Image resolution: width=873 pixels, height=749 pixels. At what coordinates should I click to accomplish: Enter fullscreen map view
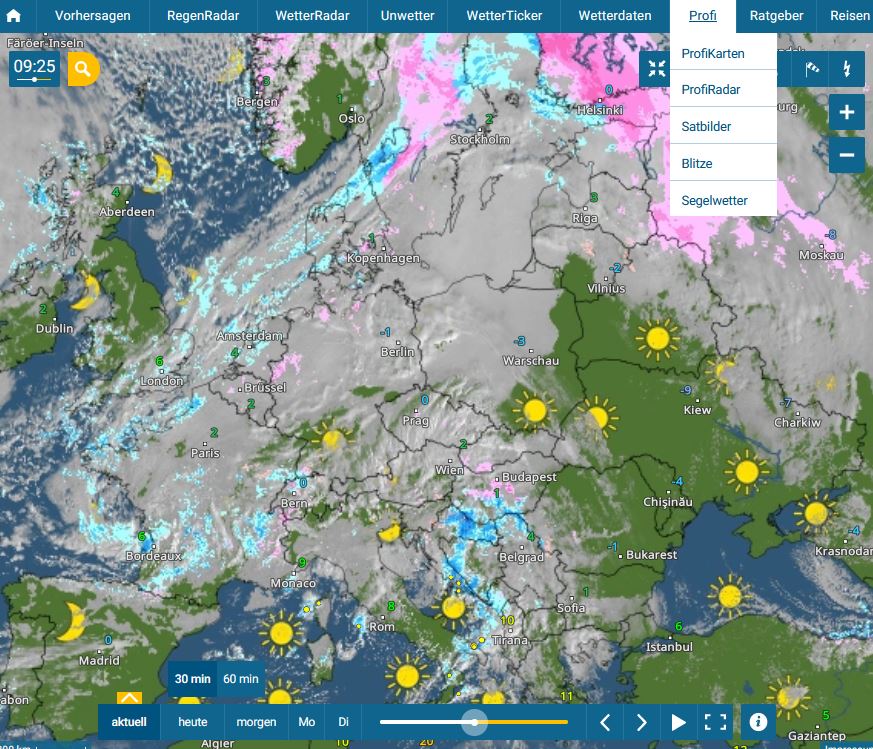(715, 722)
